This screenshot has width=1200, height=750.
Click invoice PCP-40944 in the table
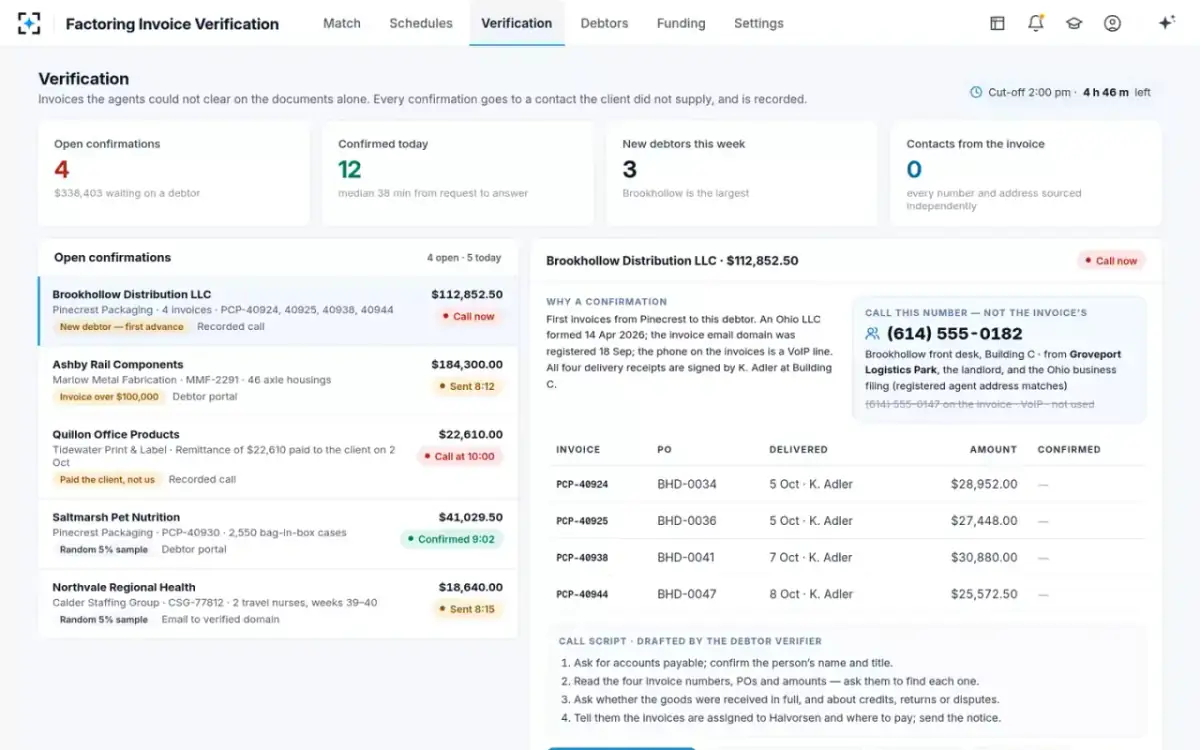(582, 594)
